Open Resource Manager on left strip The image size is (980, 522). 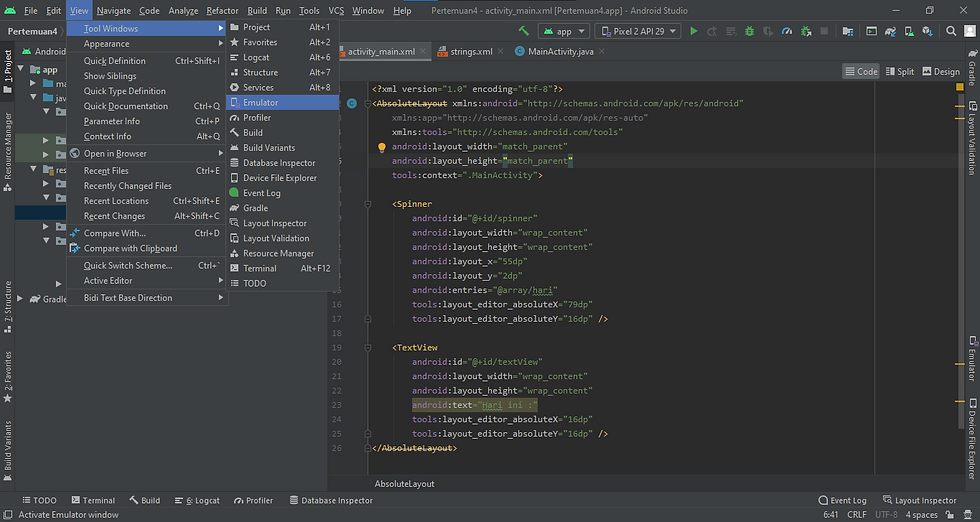(x=8, y=151)
